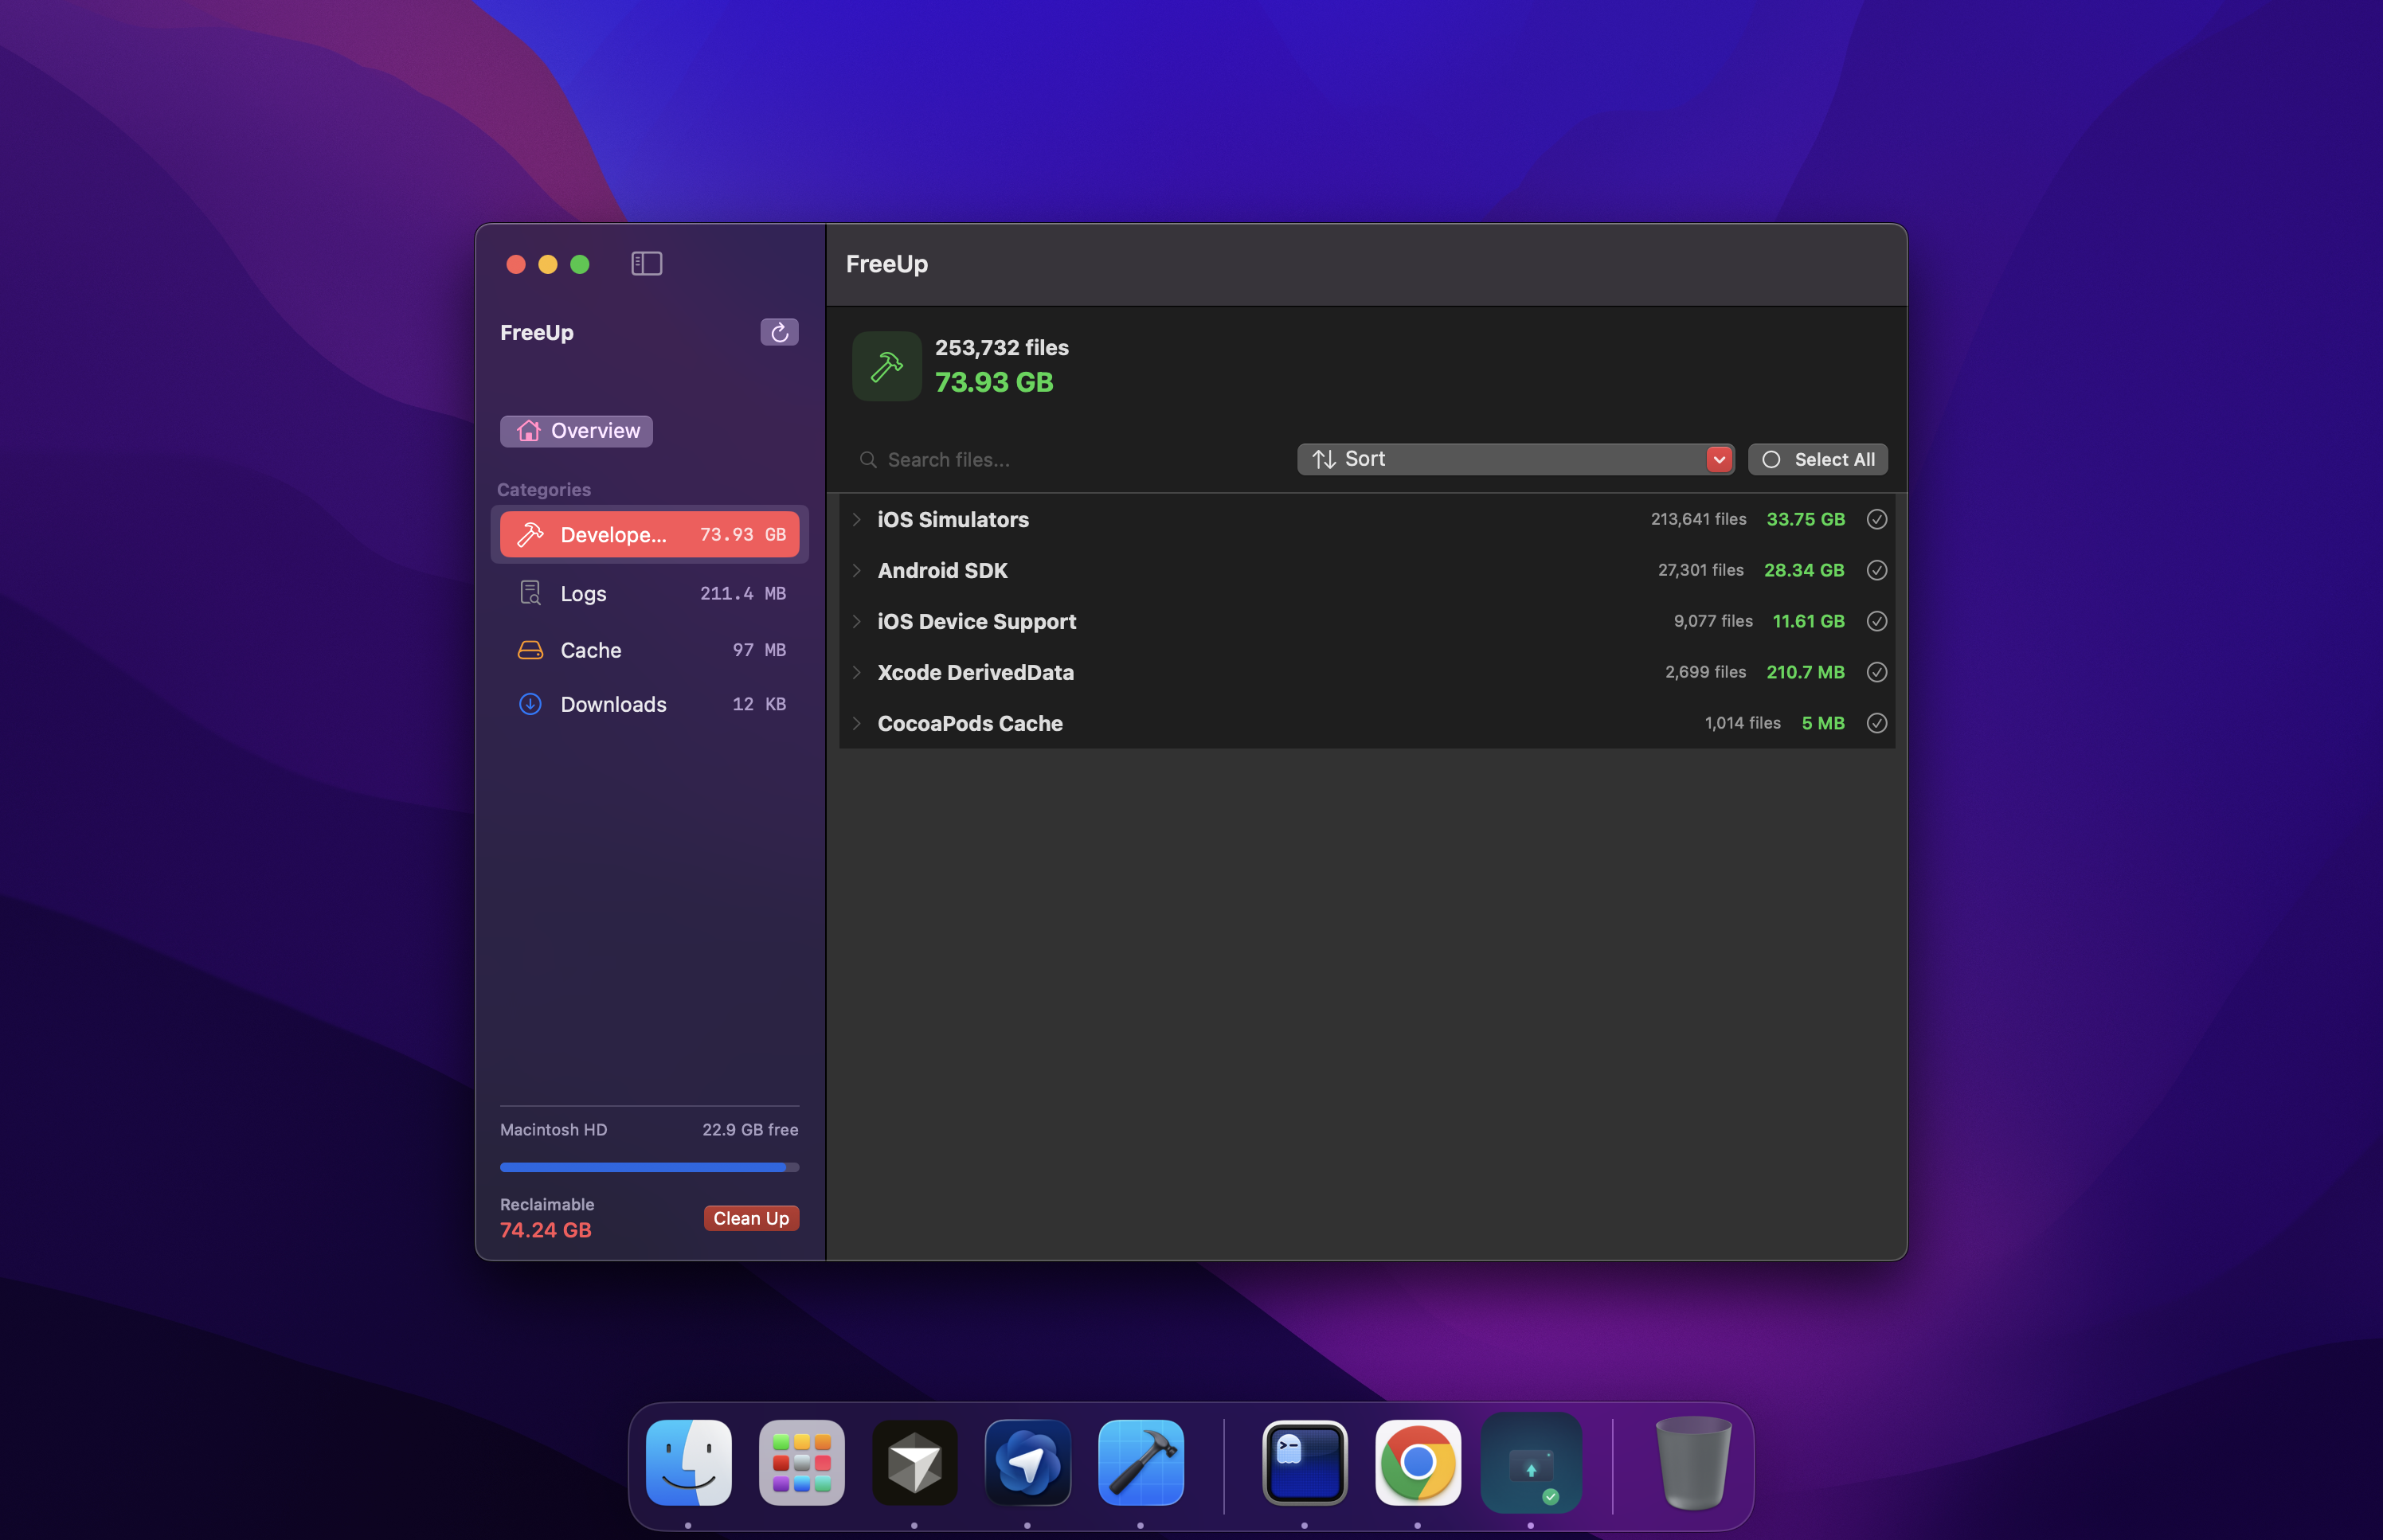Click the Macintosh HD storage usage bar

click(x=649, y=1167)
